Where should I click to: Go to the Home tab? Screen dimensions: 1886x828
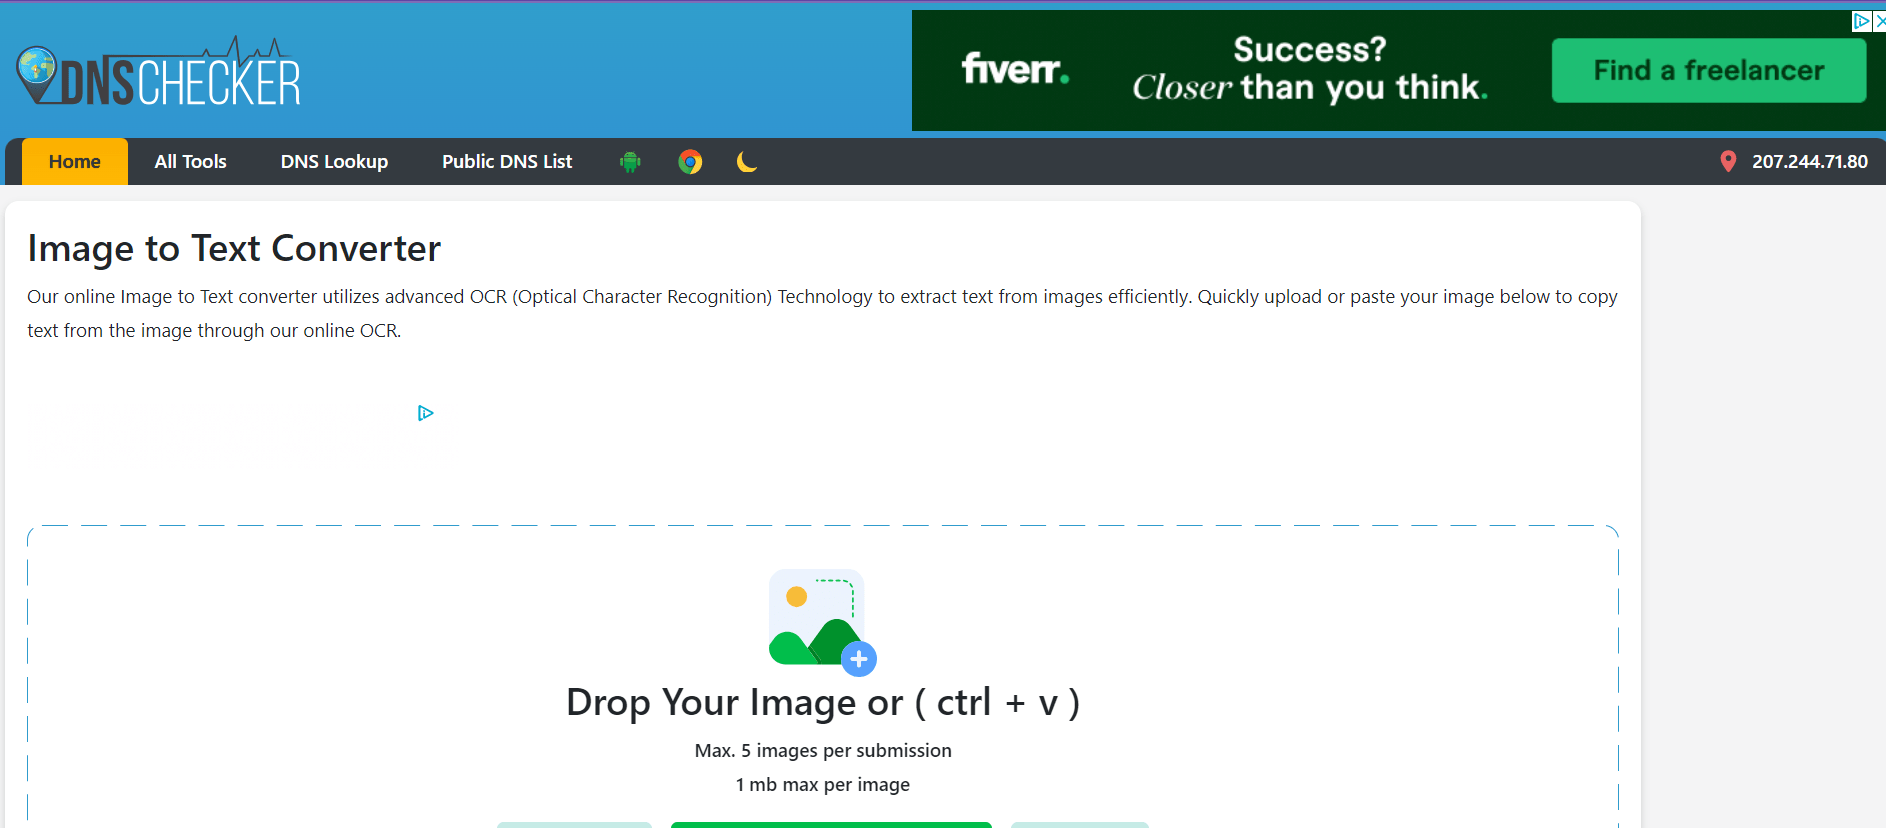click(x=75, y=162)
